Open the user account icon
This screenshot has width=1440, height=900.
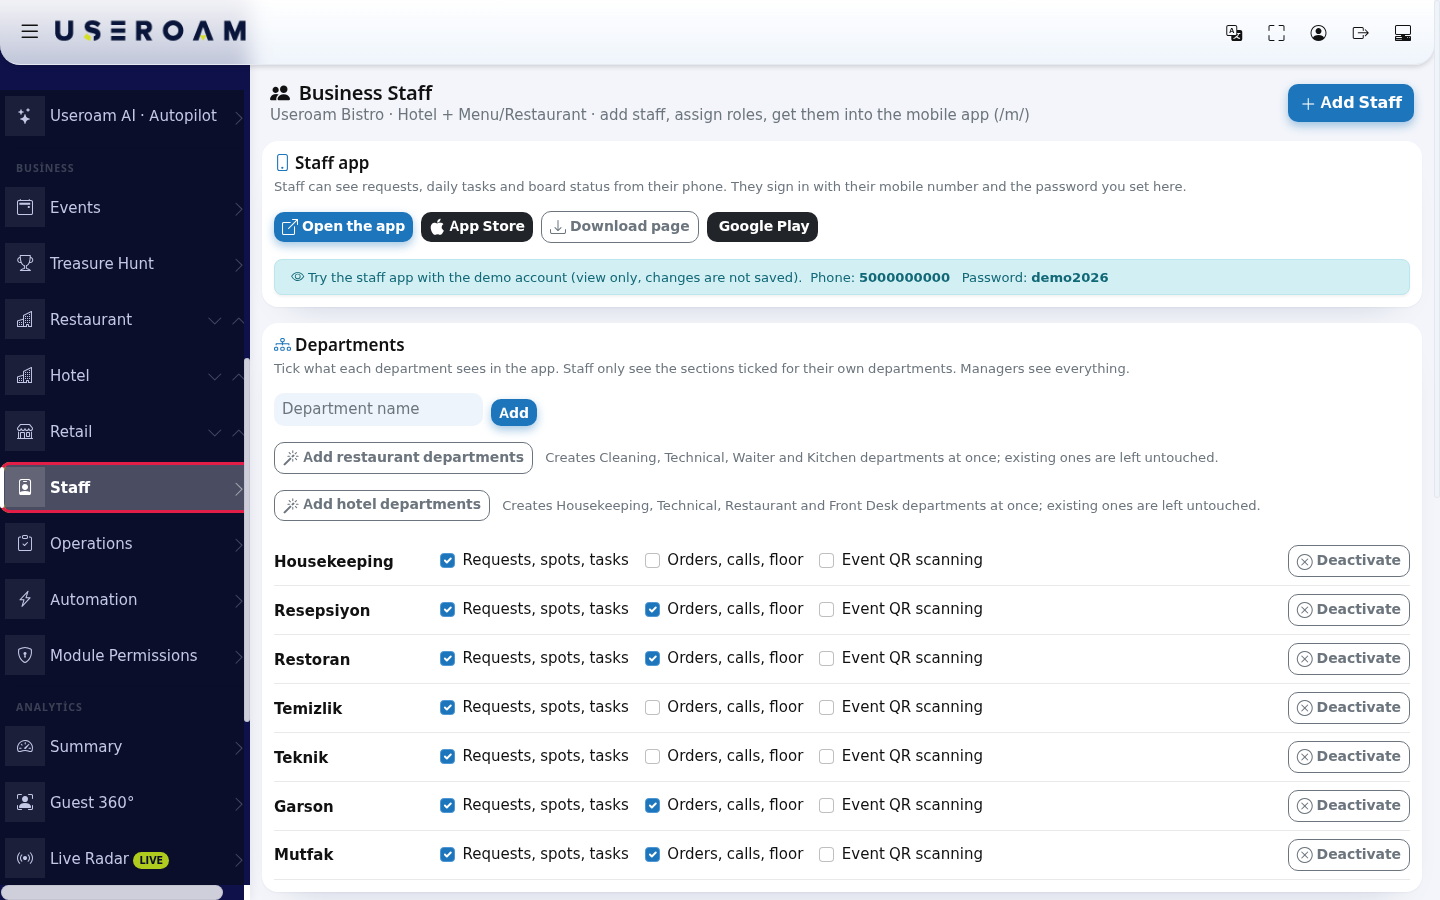(1318, 33)
